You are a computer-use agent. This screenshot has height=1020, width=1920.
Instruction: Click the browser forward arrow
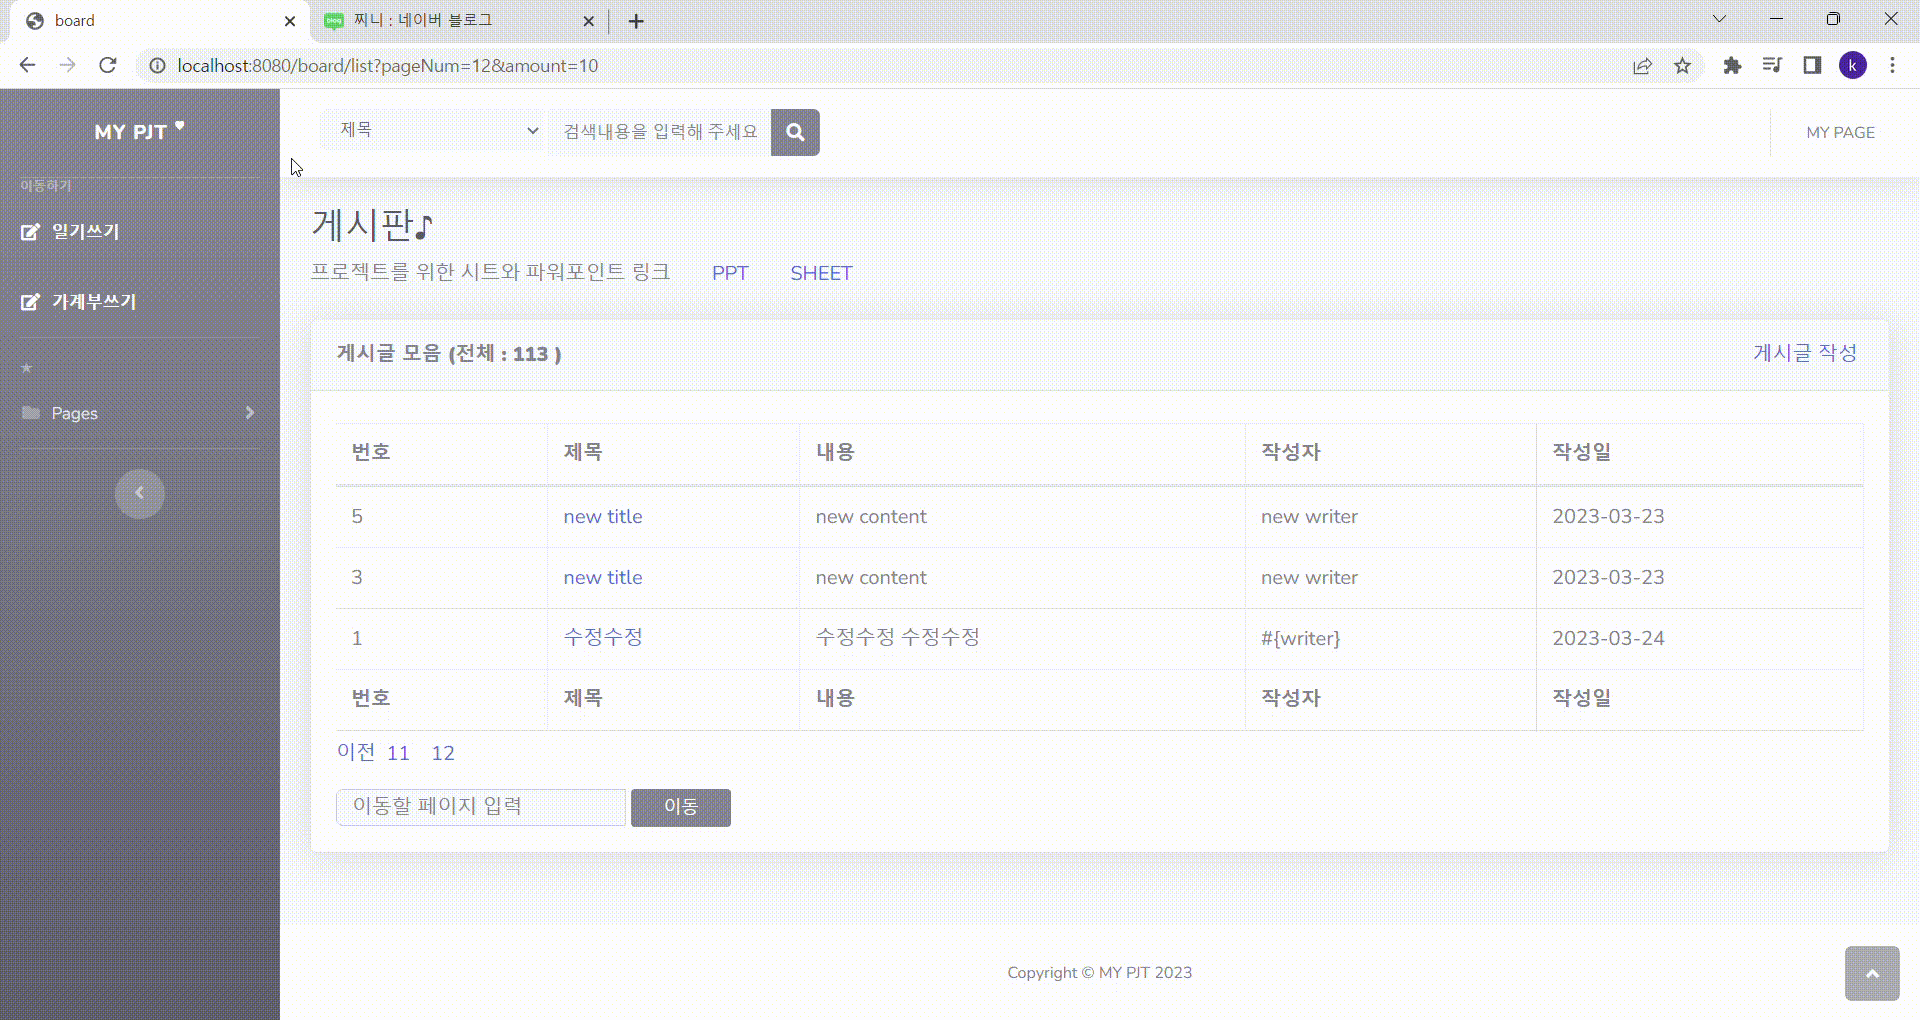(67, 65)
